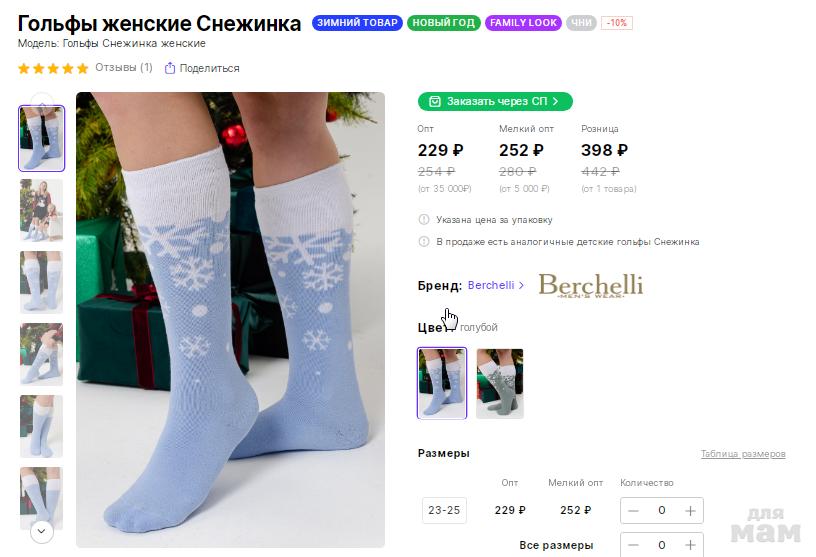Click the Berchelli brand logo
The width and height of the screenshot is (816, 557).
coord(590,285)
